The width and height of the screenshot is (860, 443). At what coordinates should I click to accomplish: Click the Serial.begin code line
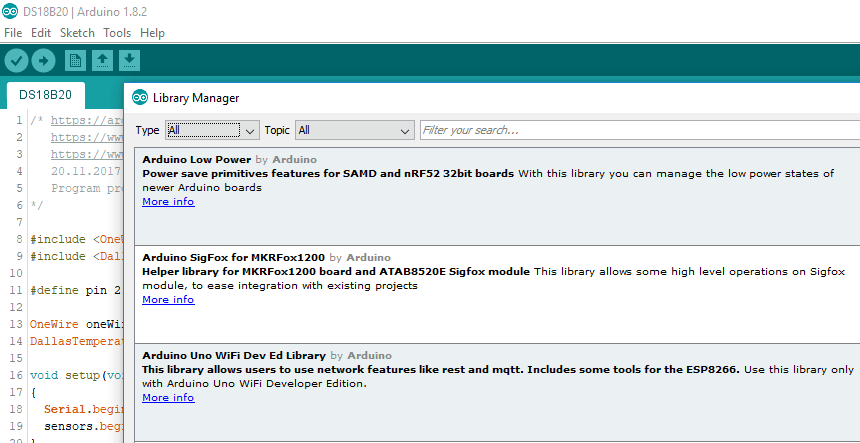pyautogui.click(x=84, y=410)
